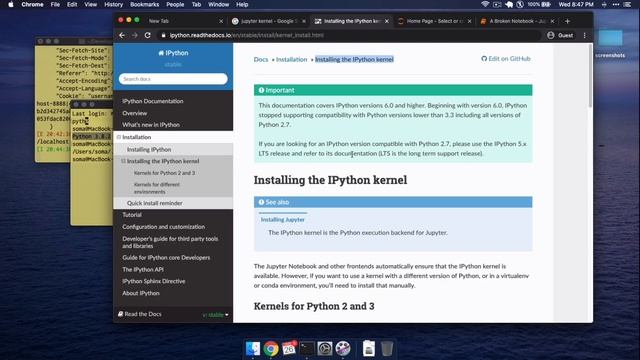Go forward in Chrome history
The image size is (640, 360).
tap(135, 36)
